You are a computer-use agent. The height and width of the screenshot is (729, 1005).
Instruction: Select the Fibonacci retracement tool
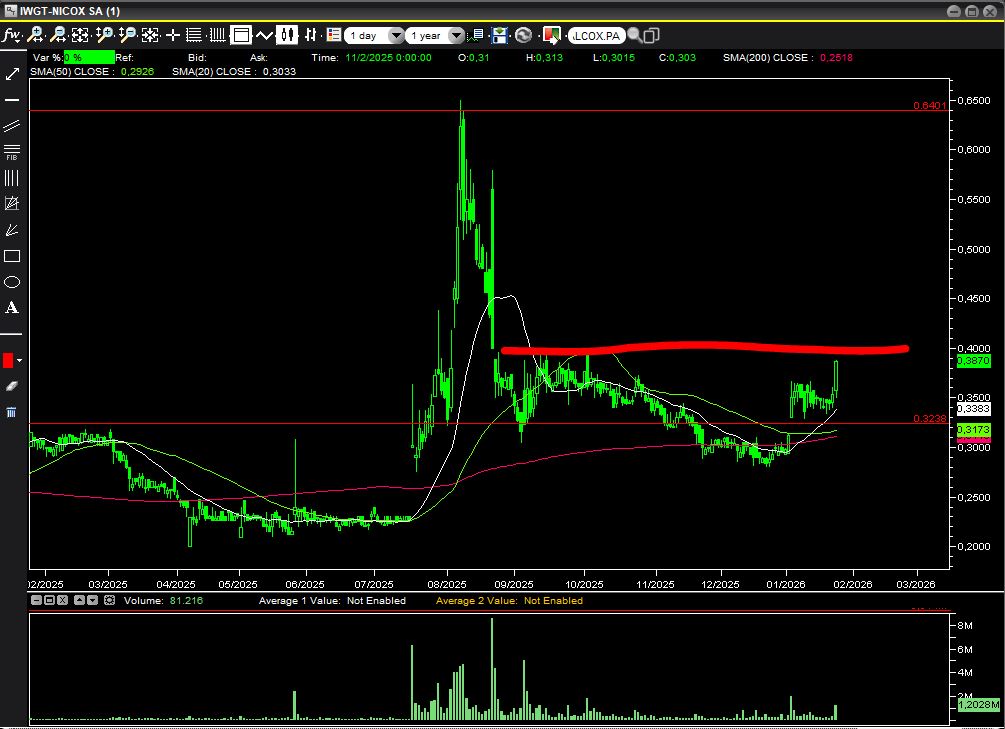pos(12,151)
